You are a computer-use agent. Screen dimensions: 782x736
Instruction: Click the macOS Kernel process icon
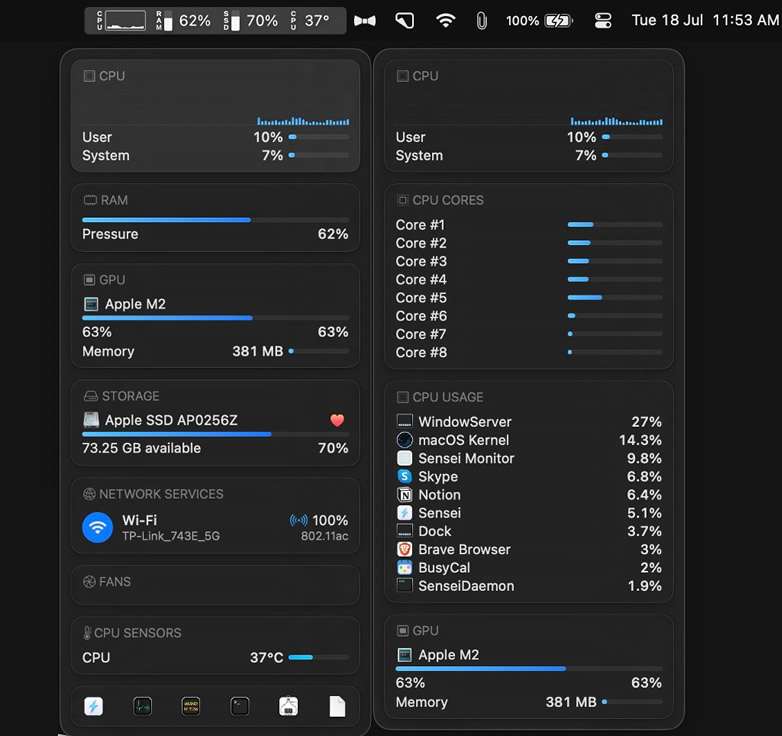click(x=404, y=440)
